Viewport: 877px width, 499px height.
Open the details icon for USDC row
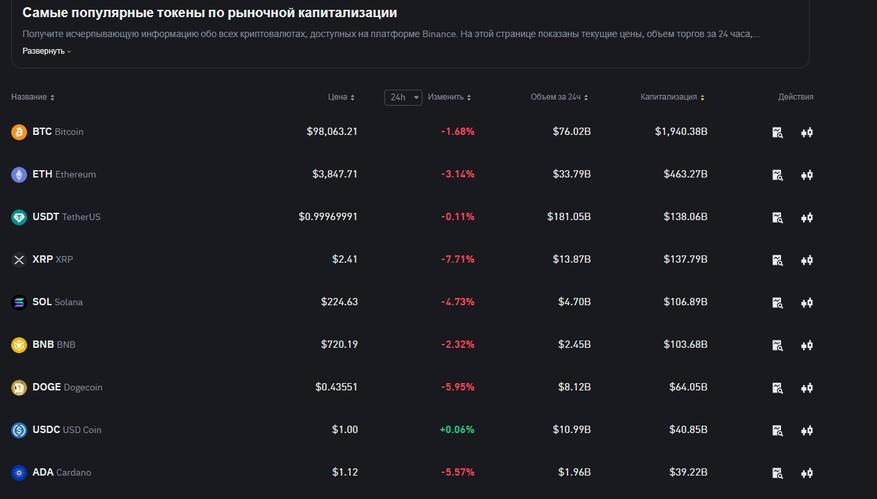(x=777, y=430)
